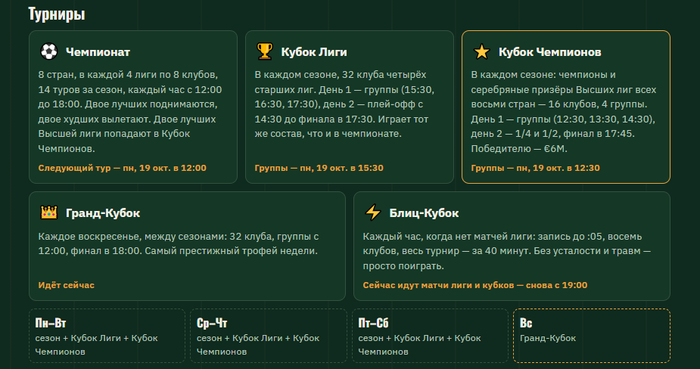Select the Ср–Чт schedule tile
The width and height of the screenshot is (700, 369).
(x=269, y=336)
